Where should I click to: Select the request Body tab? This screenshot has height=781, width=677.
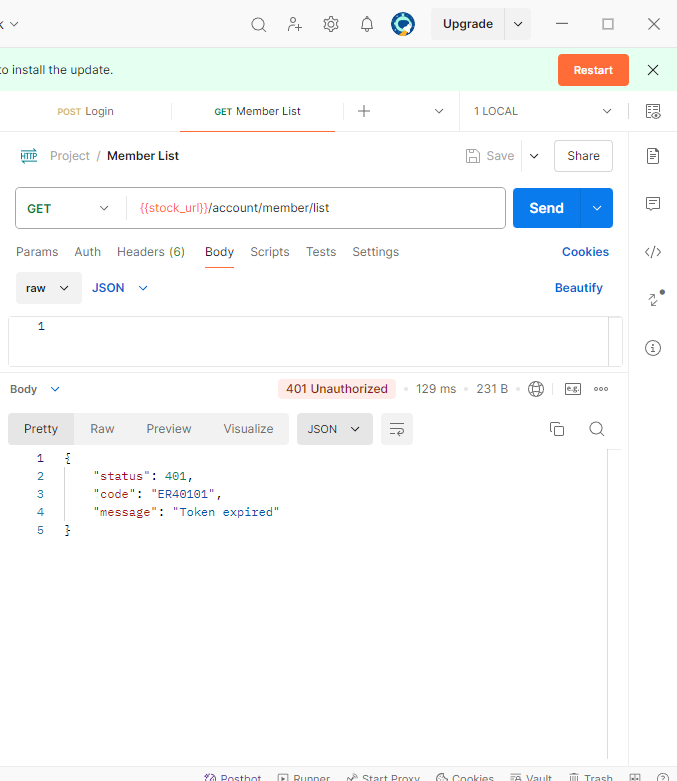pyautogui.click(x=219, y=252)
